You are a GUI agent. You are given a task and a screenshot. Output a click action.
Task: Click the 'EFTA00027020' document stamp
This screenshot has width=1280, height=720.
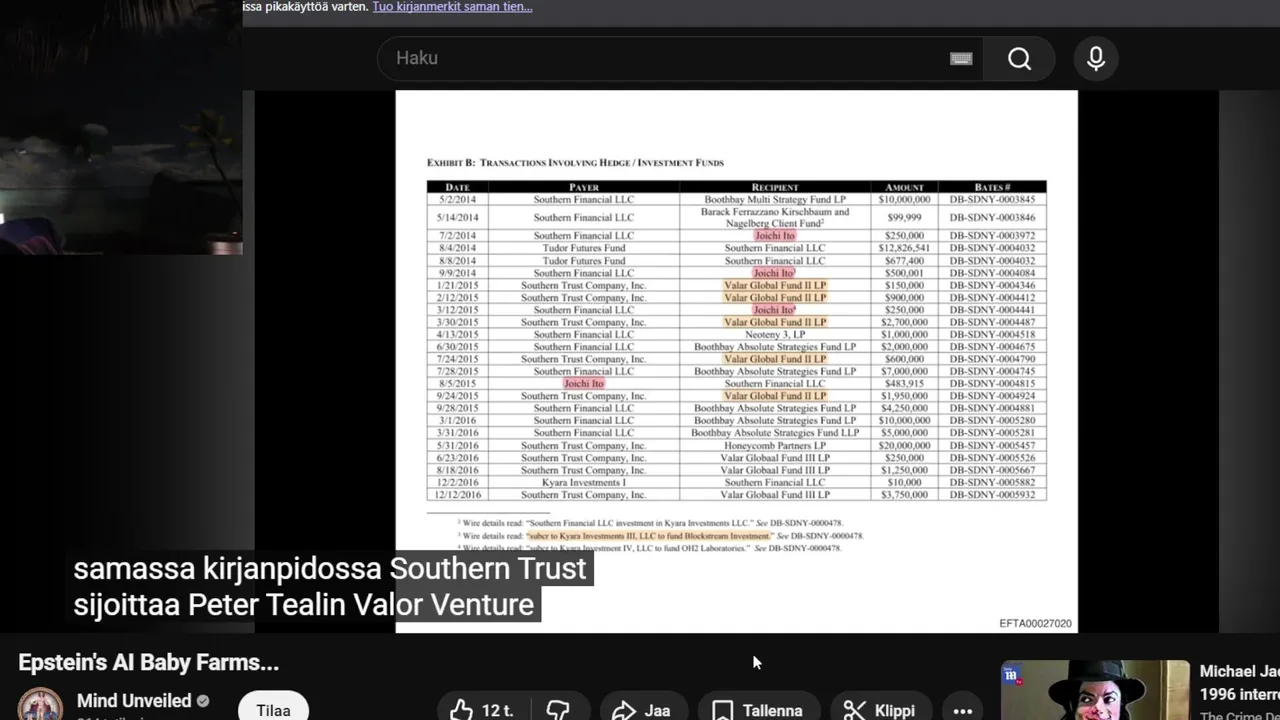click(1035, 624)
